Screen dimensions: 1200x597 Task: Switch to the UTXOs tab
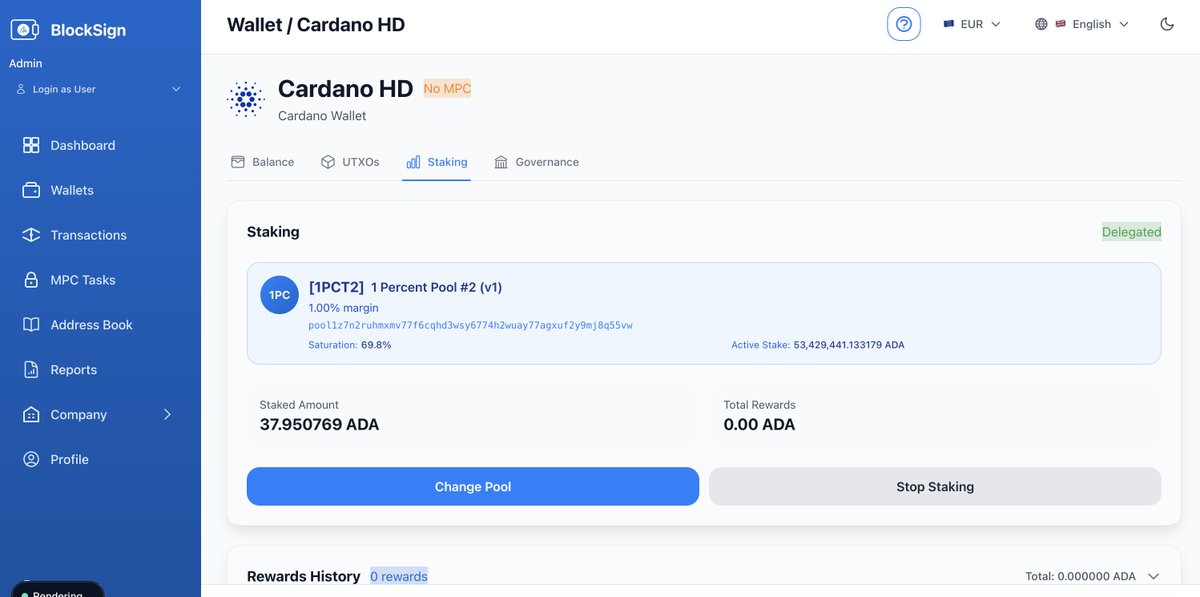point(350,162)
